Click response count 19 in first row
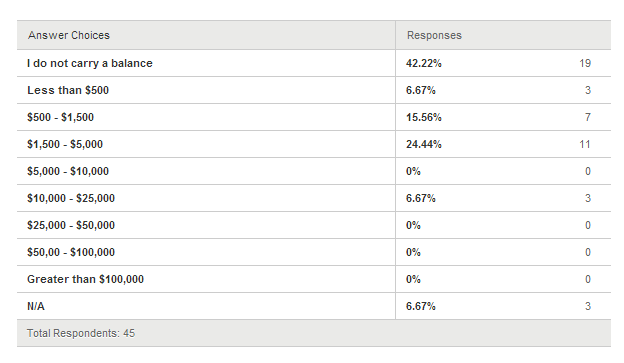This screenshot has width=624, height=363. coord(585,63)
